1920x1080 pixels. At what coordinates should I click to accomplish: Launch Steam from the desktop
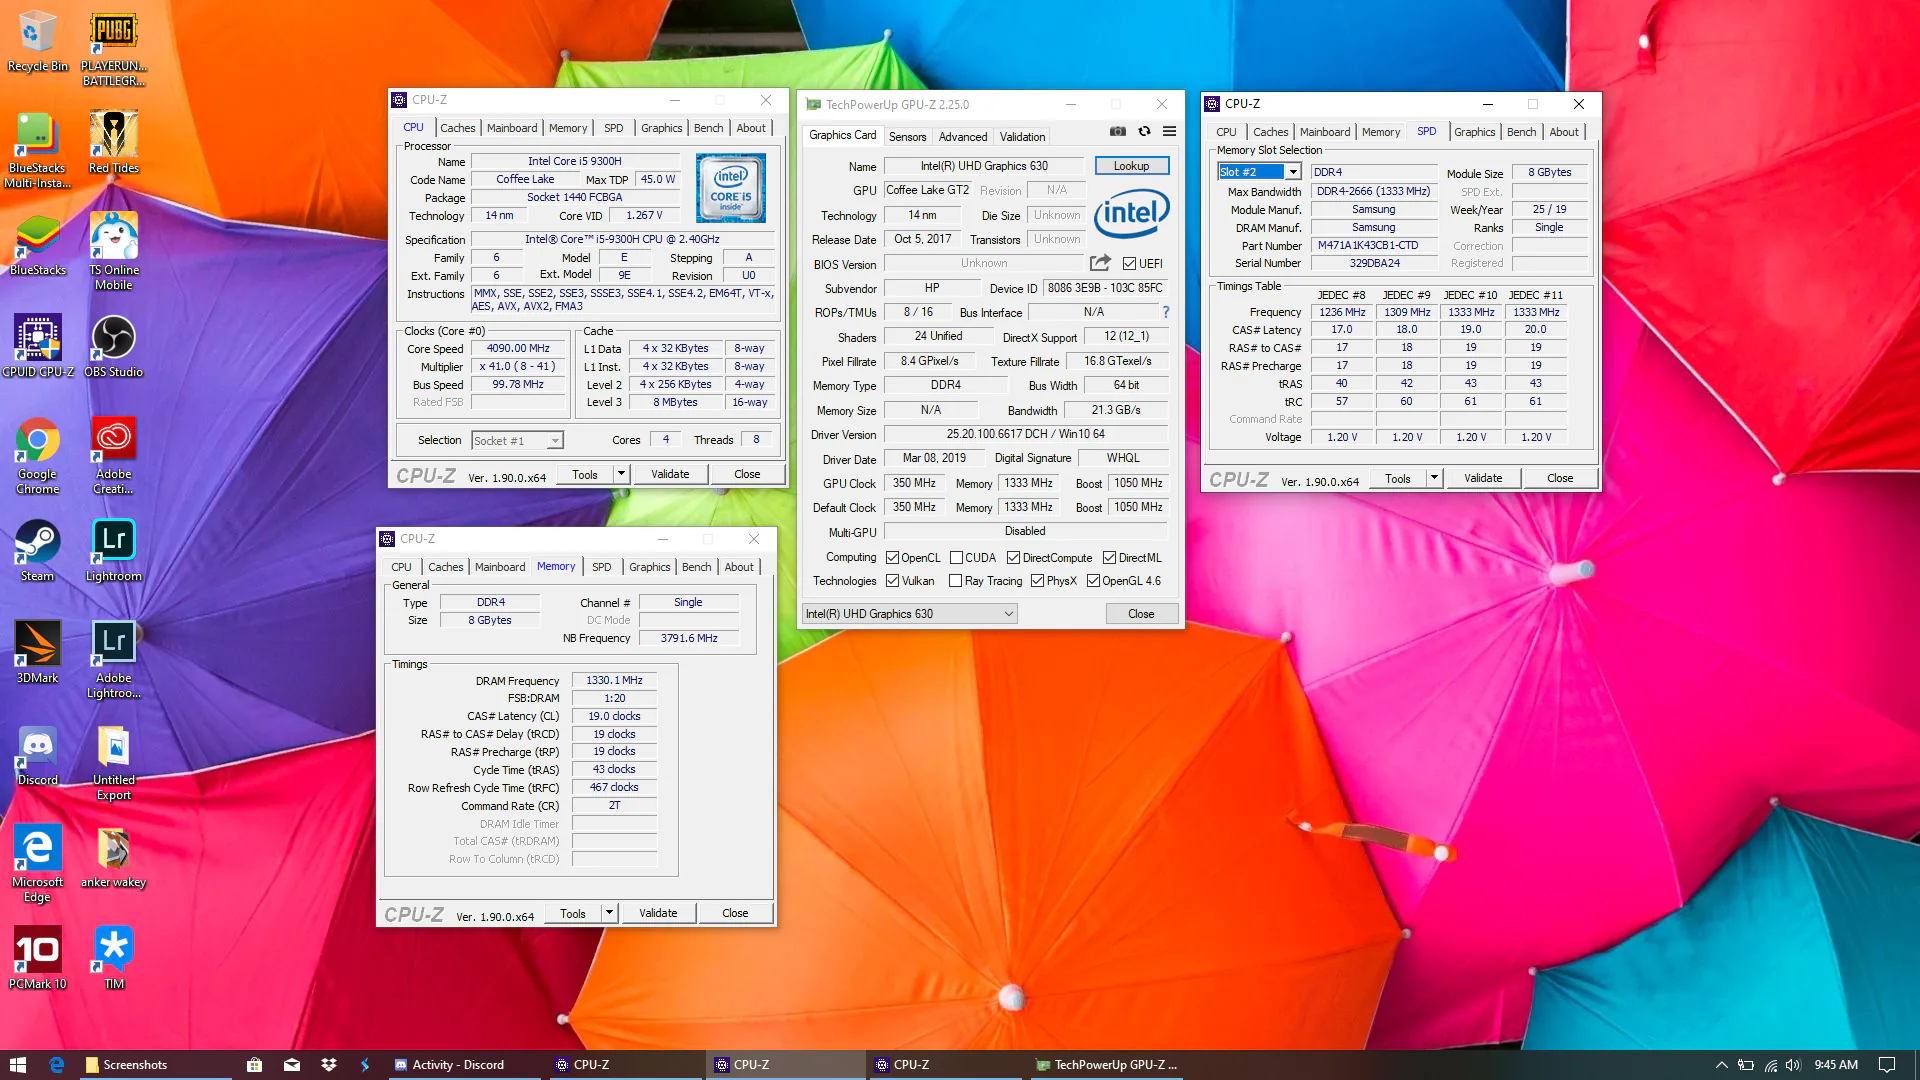tap(37, 551)
